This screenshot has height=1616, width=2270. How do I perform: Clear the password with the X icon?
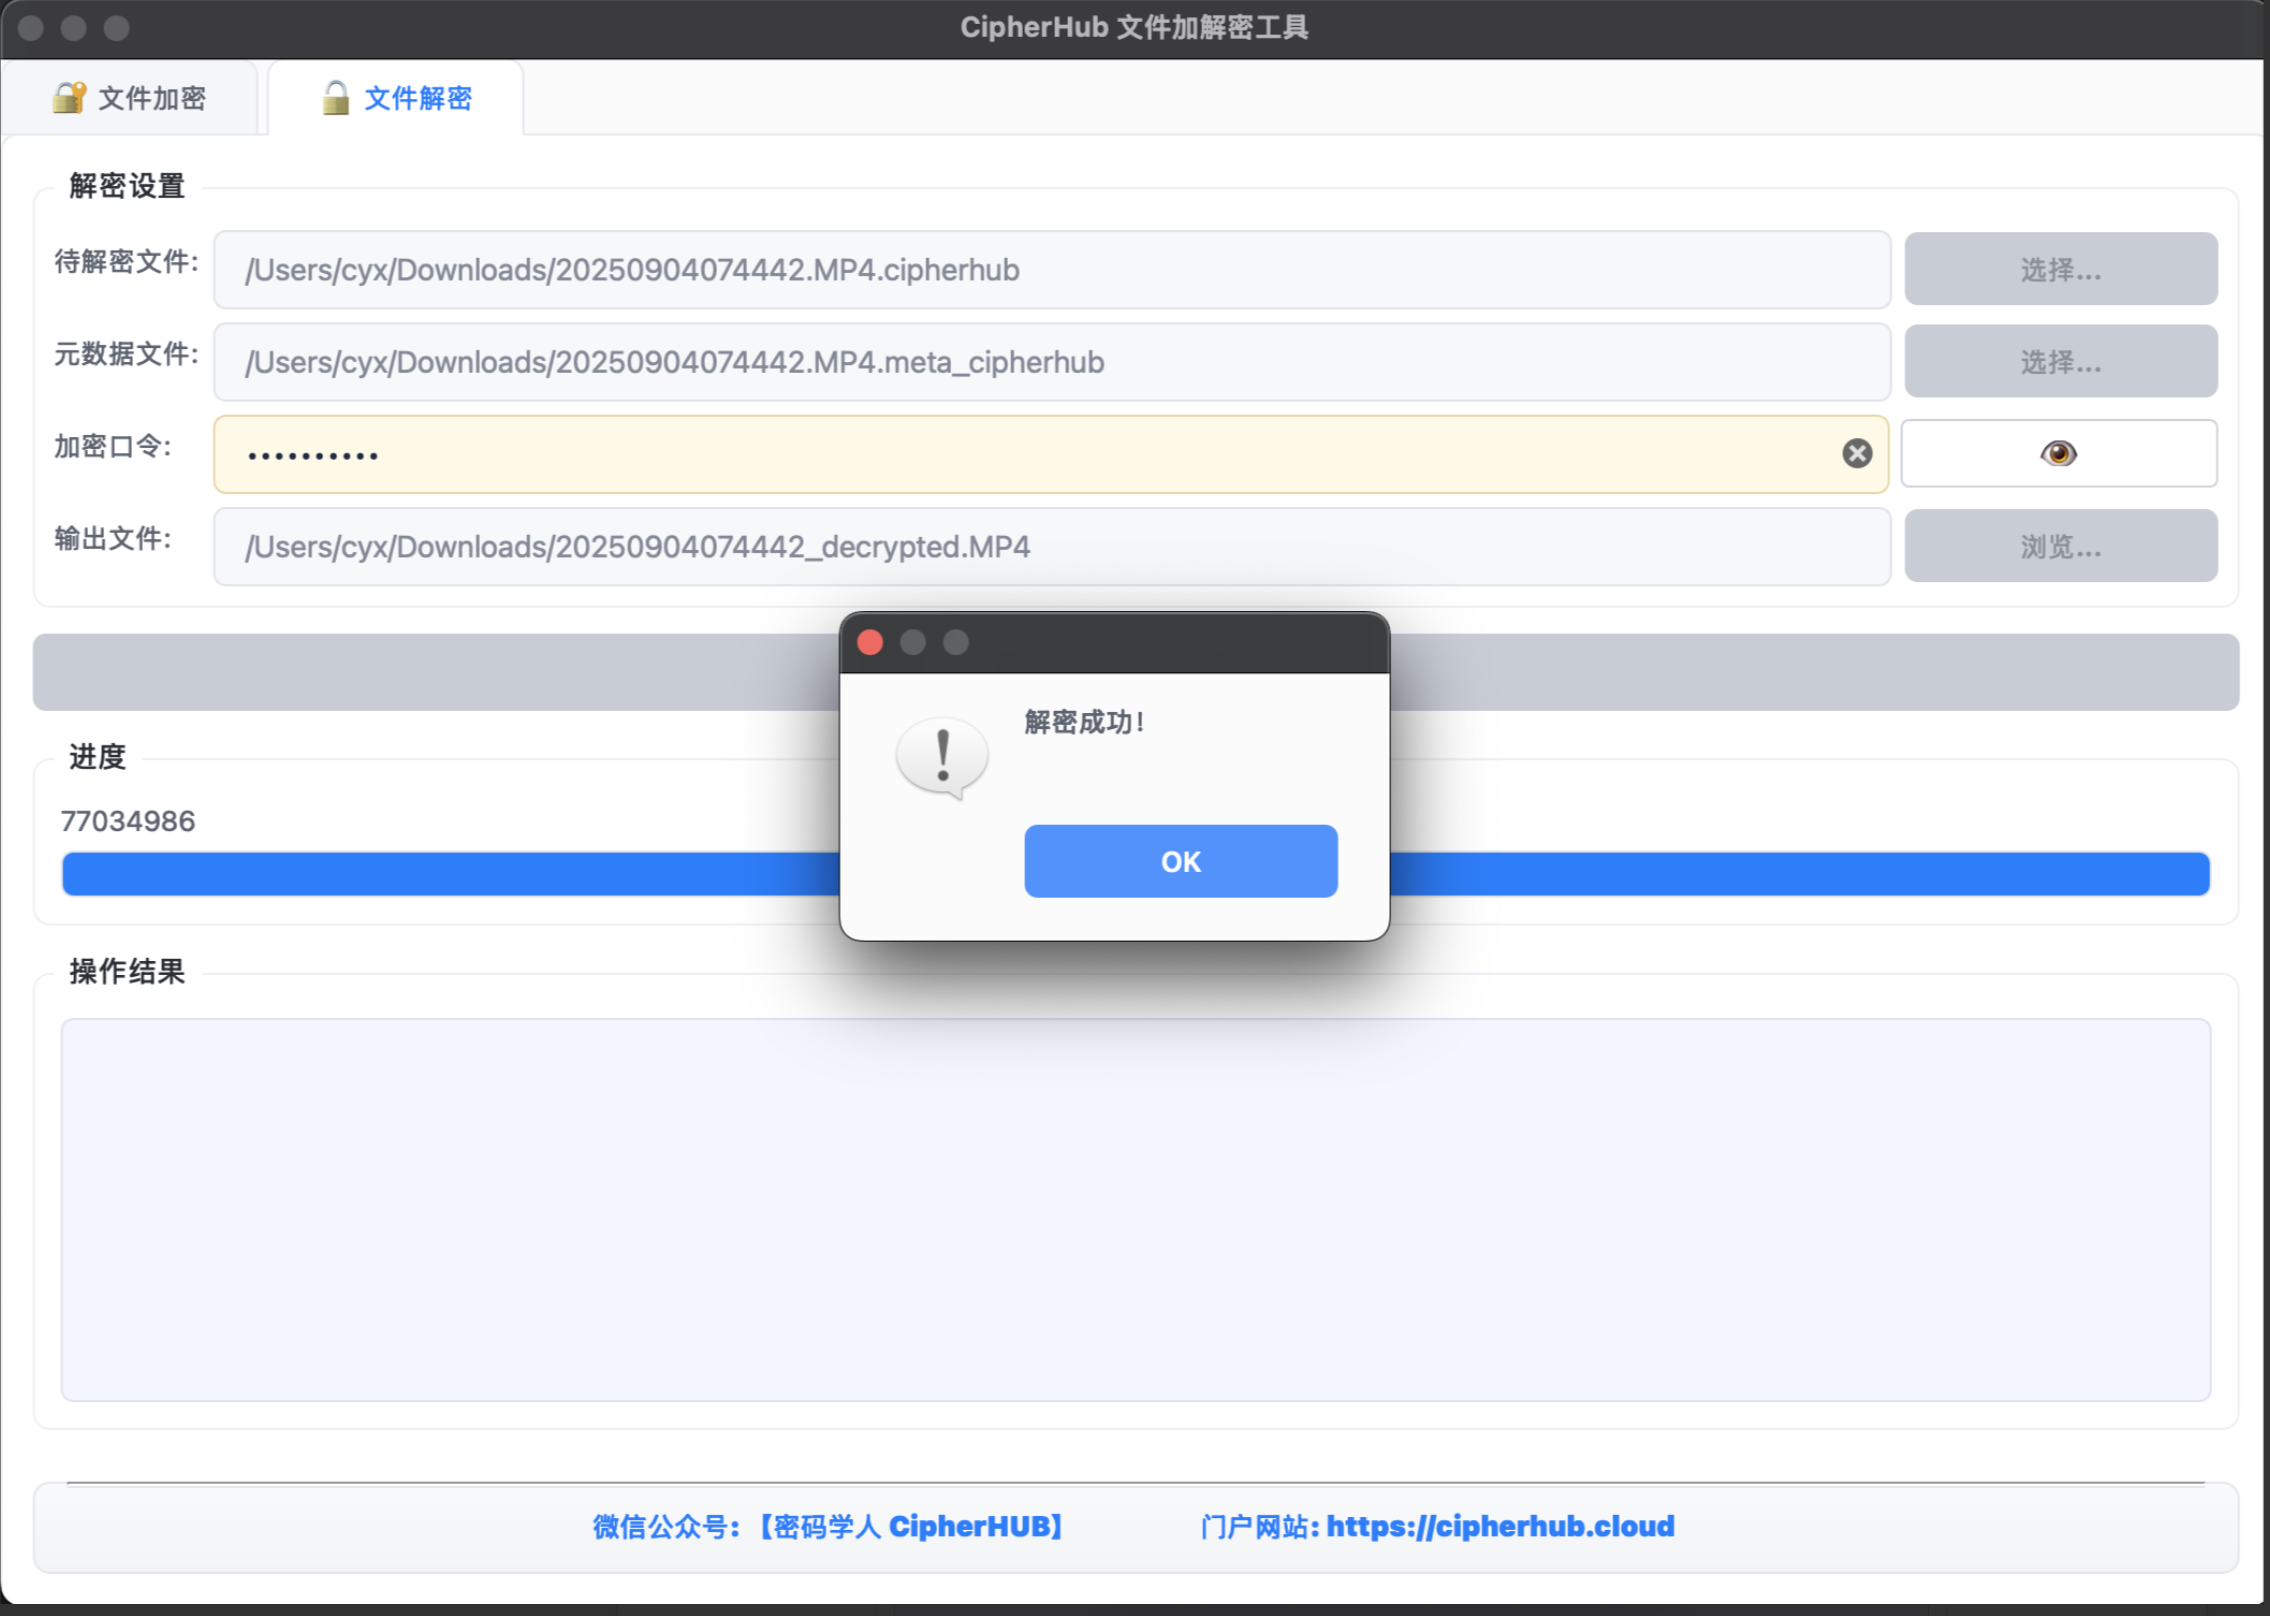tap(1856, 453)
